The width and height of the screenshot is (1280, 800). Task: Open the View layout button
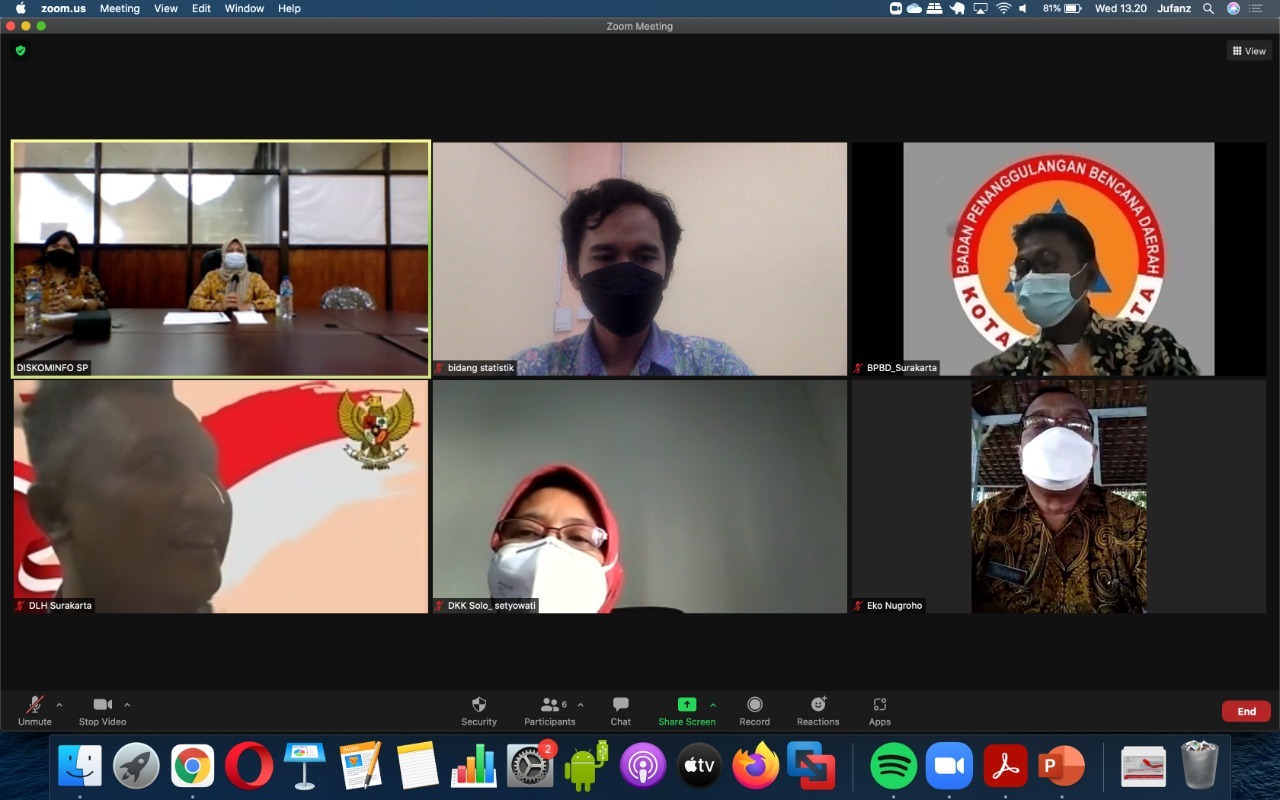1249,51
